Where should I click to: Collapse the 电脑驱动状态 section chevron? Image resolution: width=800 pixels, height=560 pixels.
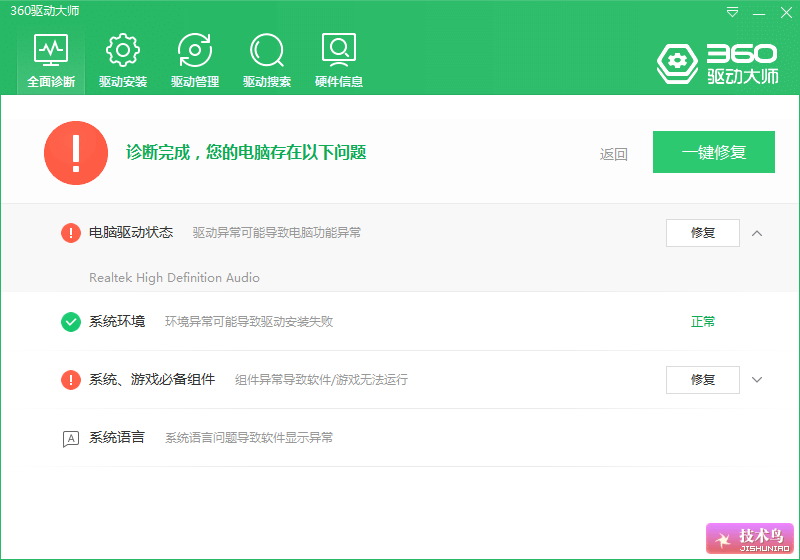[x=757, y=233]
